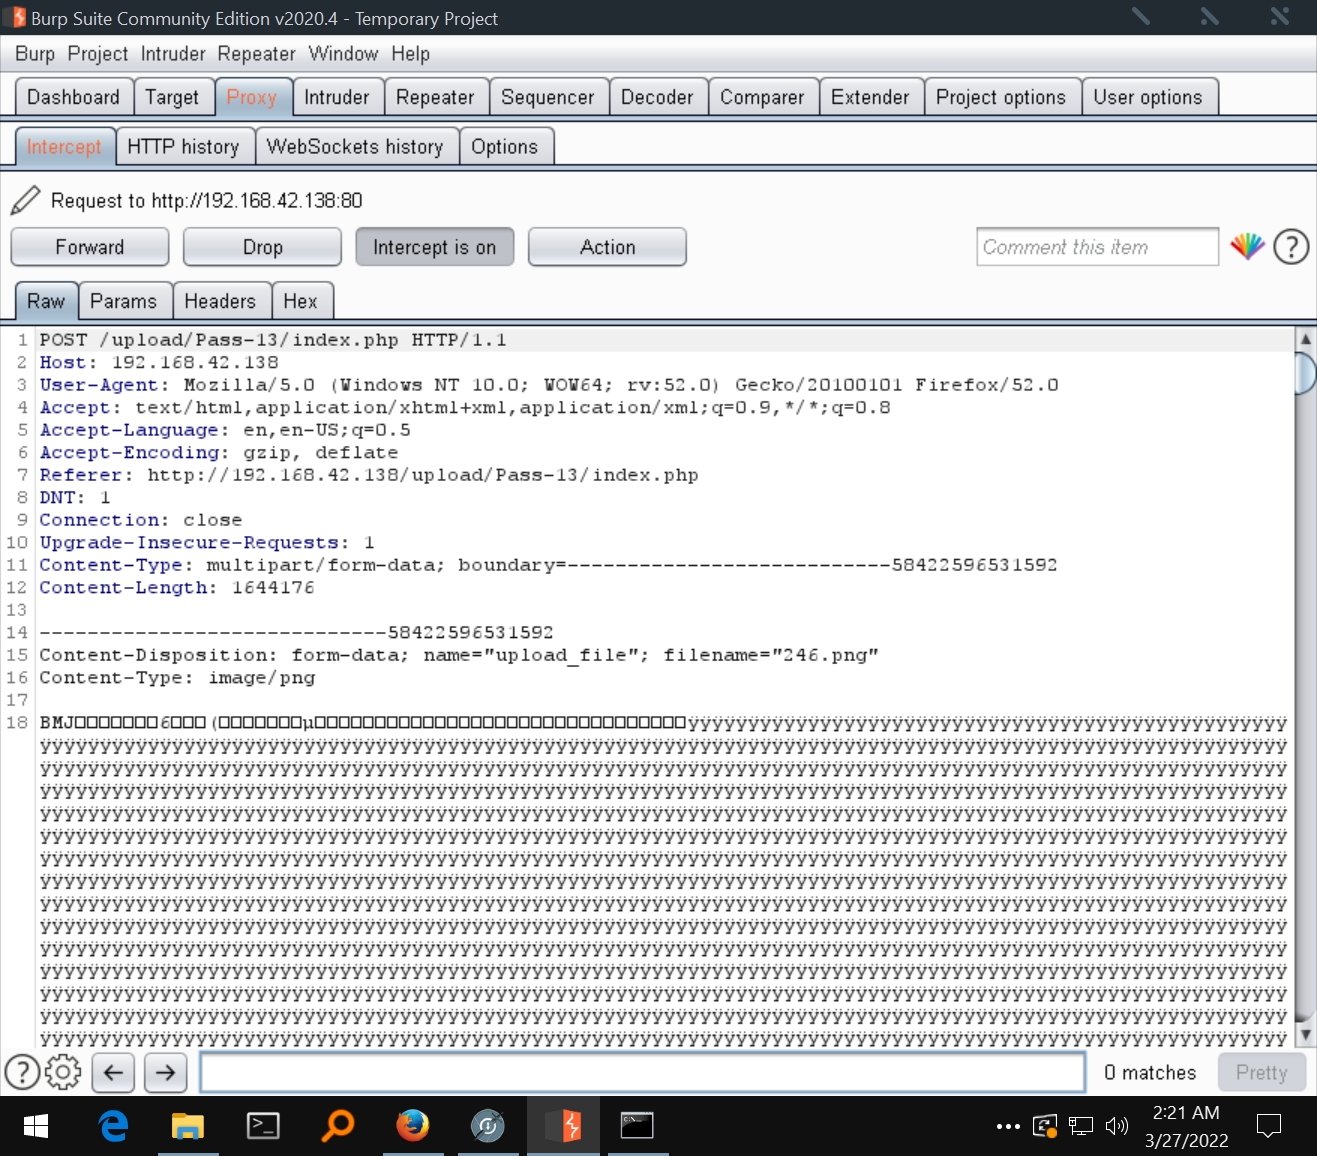Open the Burp menu
This screenshot has height=1156, width=1317.
tap(35, 54)
